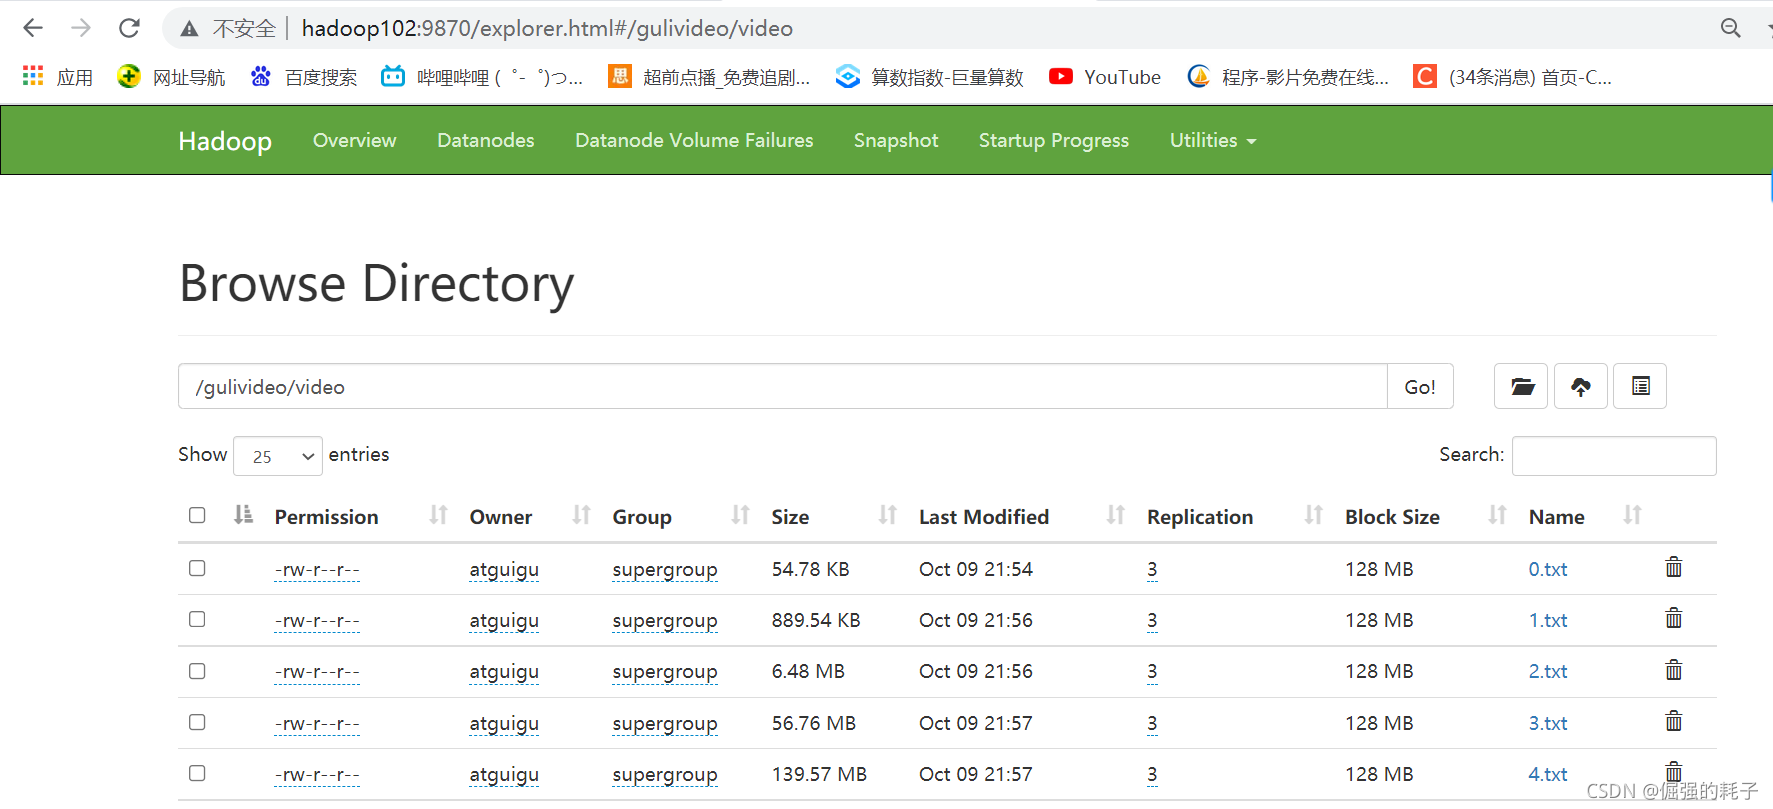Open the YouTube bookmark
This screenshot has height=809, width=1773.
pyautogui.click(x=1105, y=77)
